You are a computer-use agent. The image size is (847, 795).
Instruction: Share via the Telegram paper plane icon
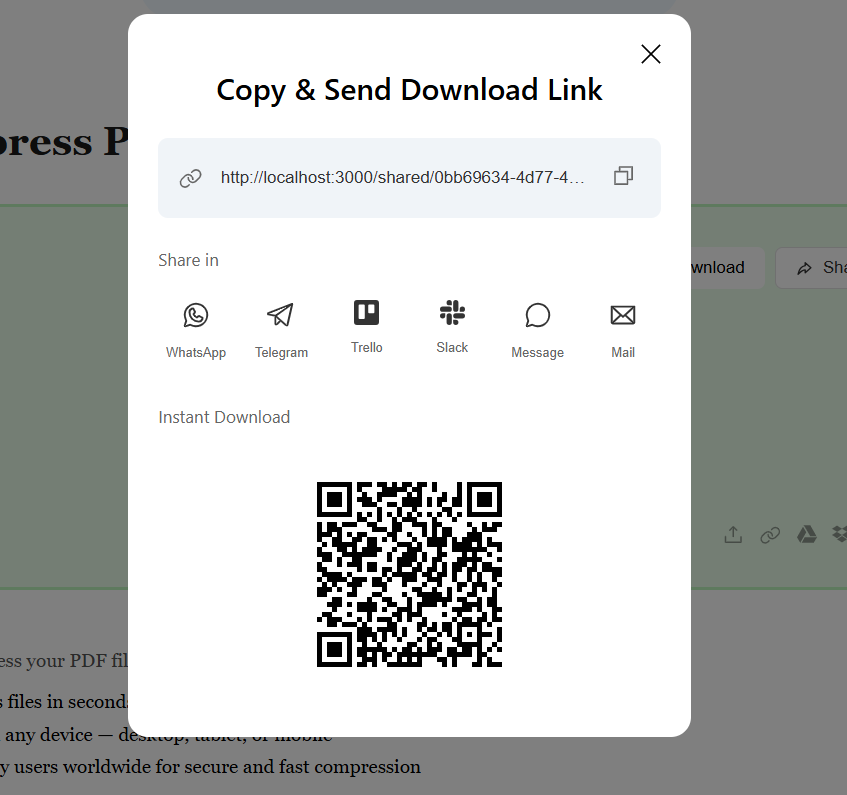pyautogui.click(x=281, y=315)
